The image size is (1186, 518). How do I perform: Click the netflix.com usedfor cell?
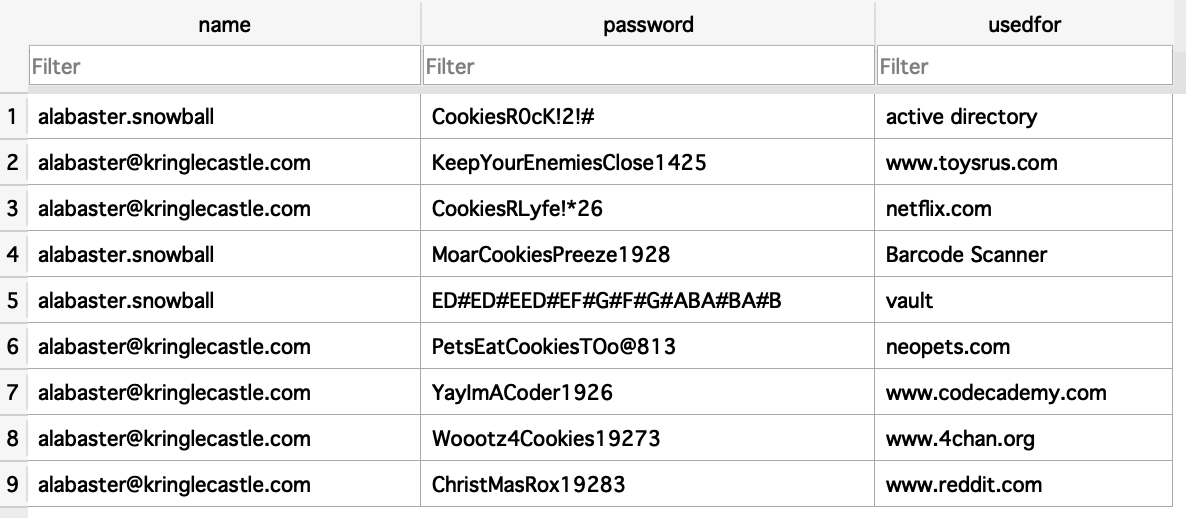1023,209
